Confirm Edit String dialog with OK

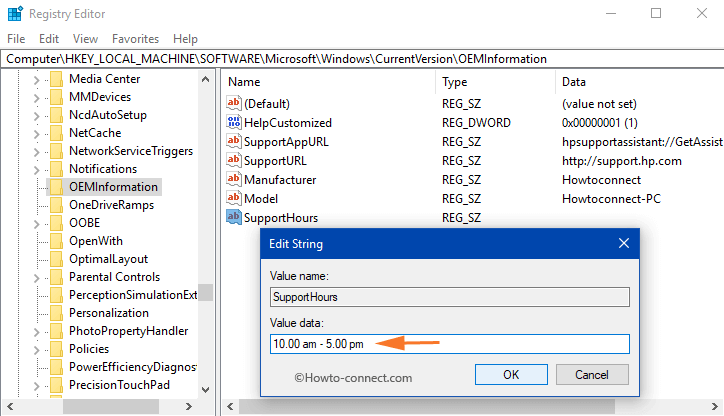click(511, 374)
